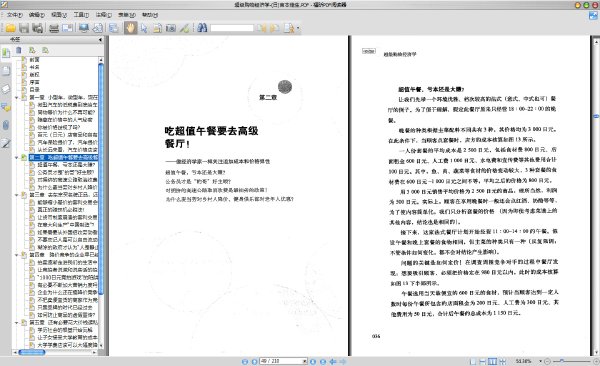Print the document using the printer icon
Image resolution: width=600 pixels, height=366 pixels.
coord(54,28)
